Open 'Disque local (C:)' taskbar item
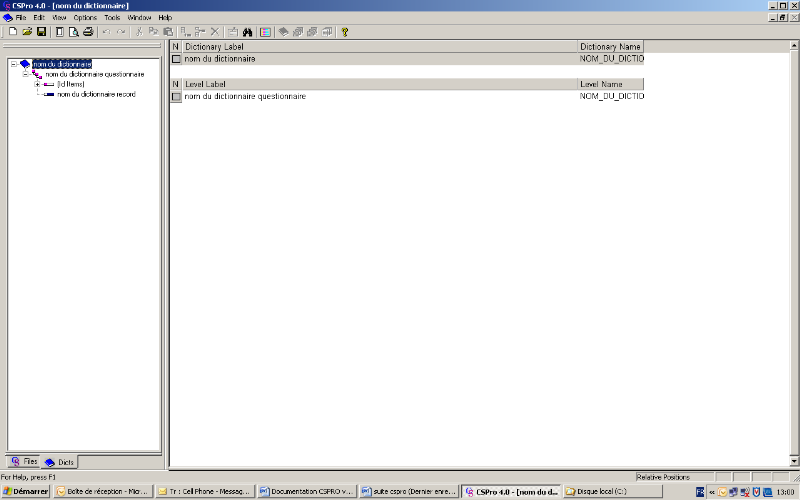The height and width of the screenshot is (500, 800). [x=612, y=491]
